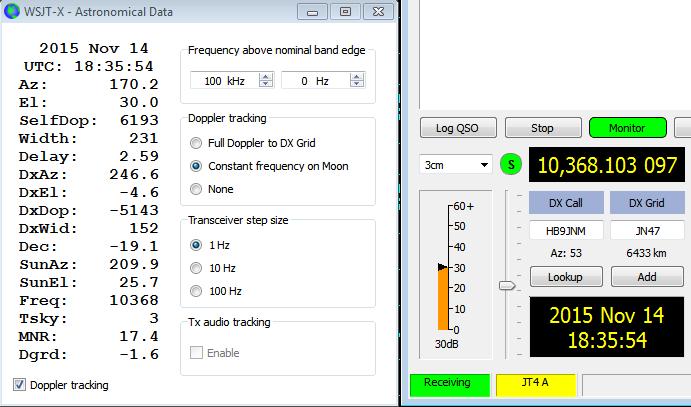Screen dimensions: 691x407
Task: Click the 30dB meter reading label
Action: point(446,344)
